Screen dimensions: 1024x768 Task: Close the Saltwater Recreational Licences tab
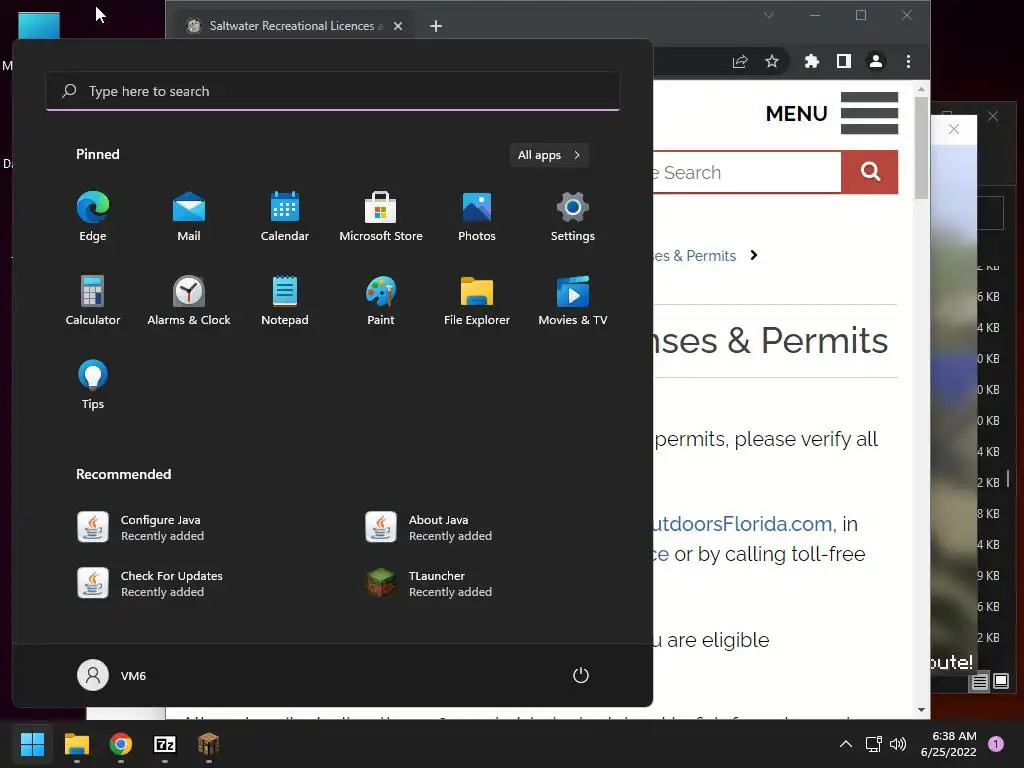[x=398, y=25]
